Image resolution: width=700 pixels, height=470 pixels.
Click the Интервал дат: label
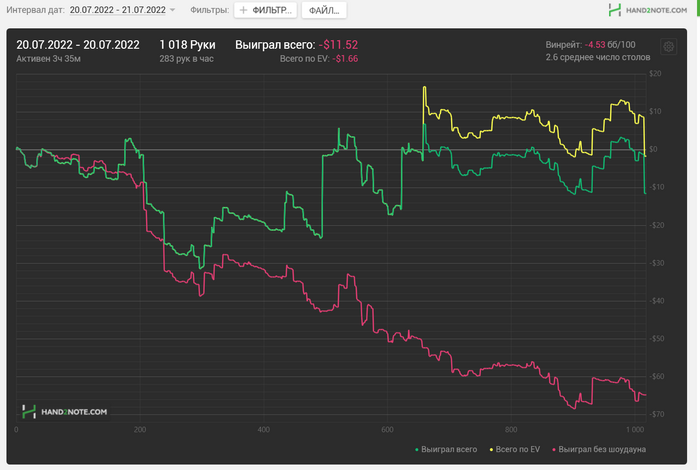(35, 10)
